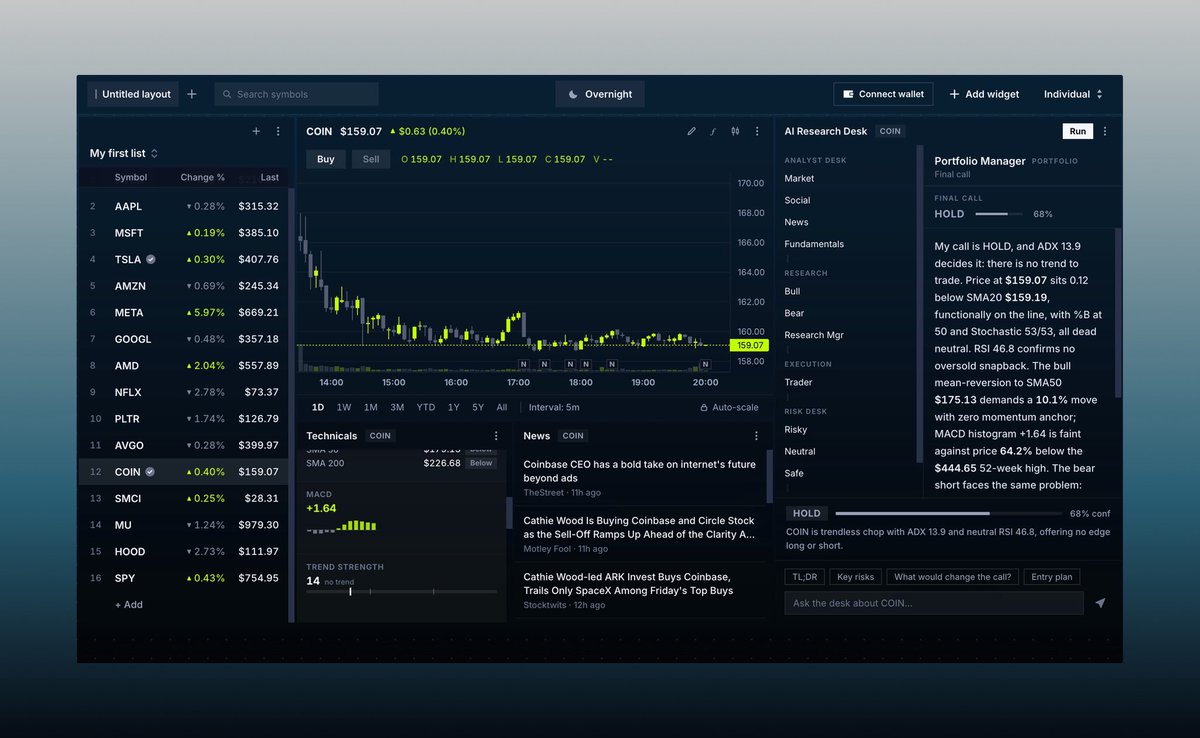Sort the watchlist by Change % column
Image resolution: width=1200 pixels, height=738 pixels.
[x=202, y=177]
